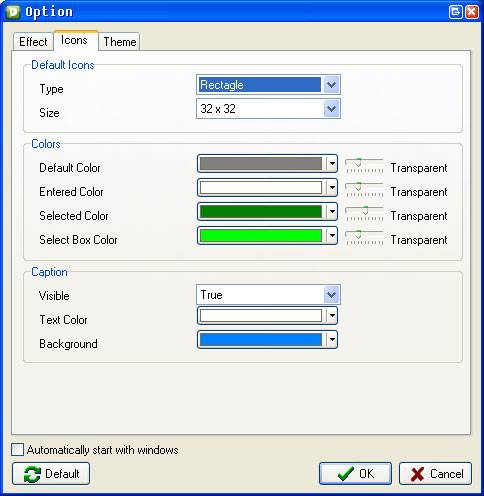Expand the Background color picker arrow
The image size is (484, 496).
[x=332, y=339]
